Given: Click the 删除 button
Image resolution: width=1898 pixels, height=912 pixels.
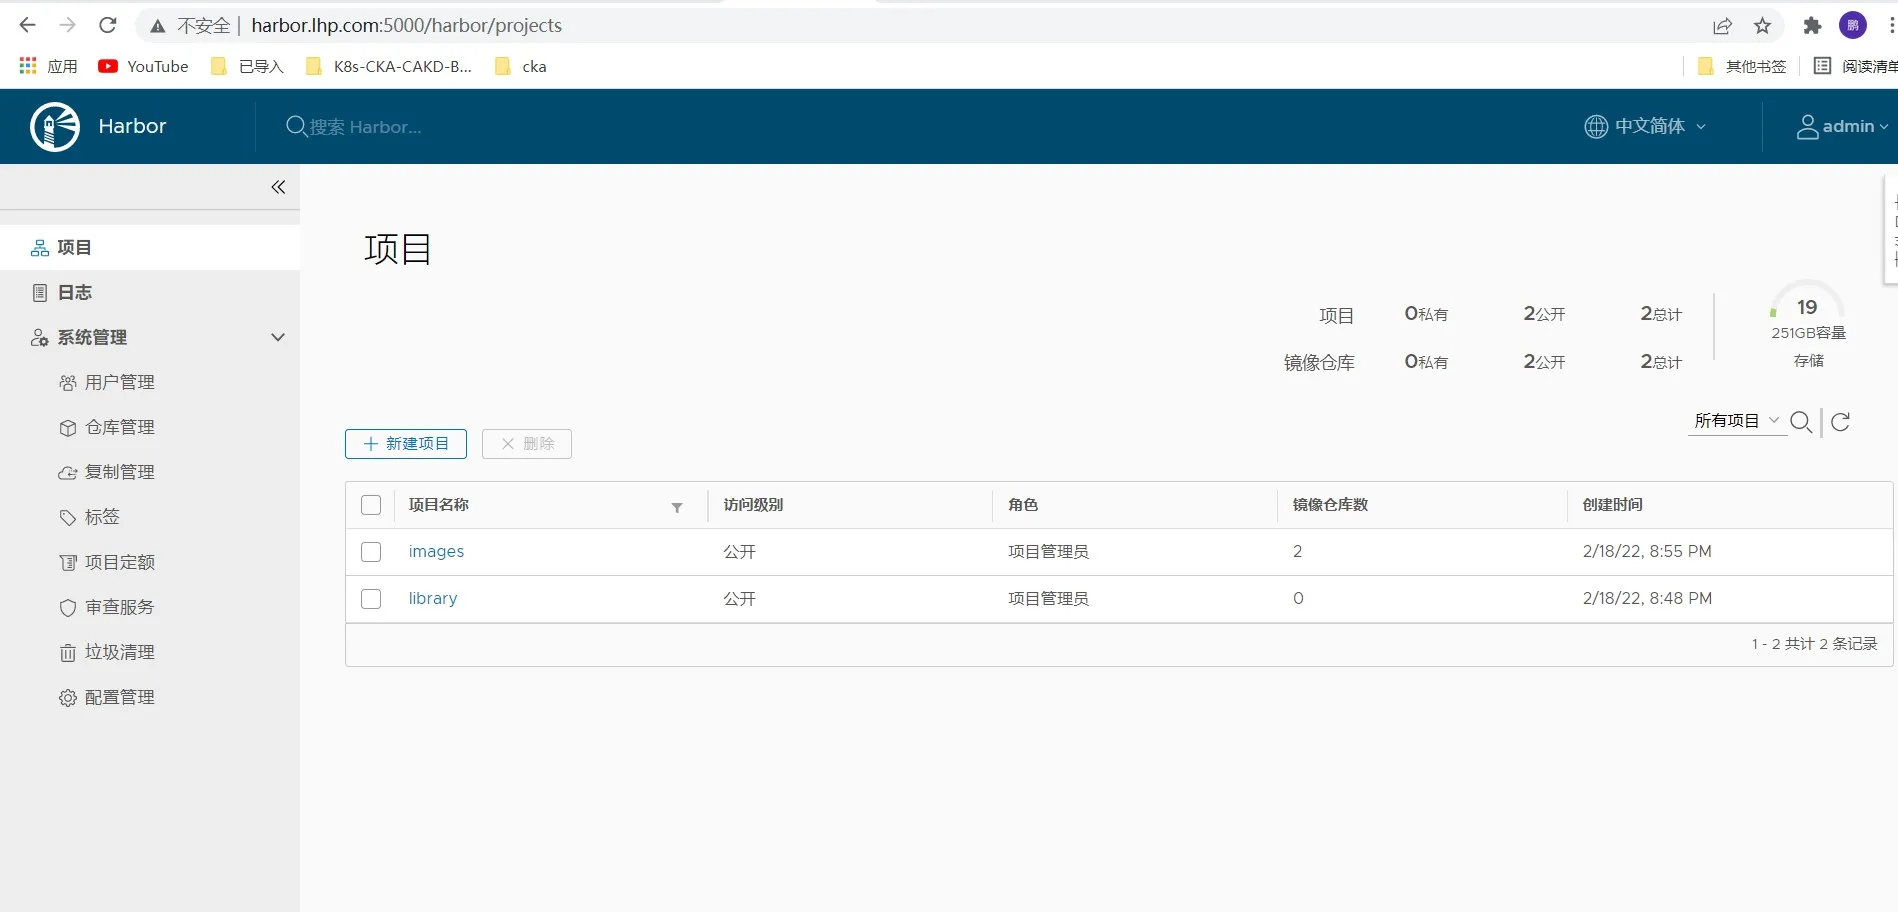Looking at the screenshot, I should (527, 444).
